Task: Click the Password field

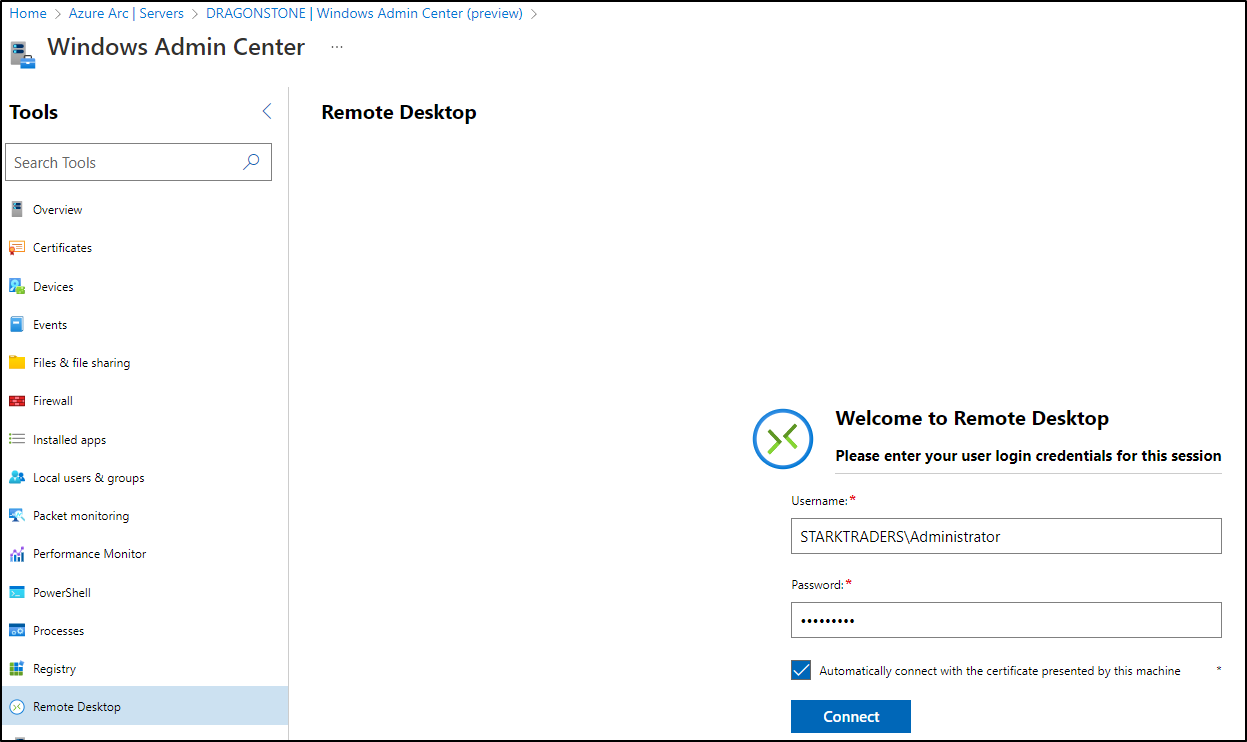Action: (1006, 620)
